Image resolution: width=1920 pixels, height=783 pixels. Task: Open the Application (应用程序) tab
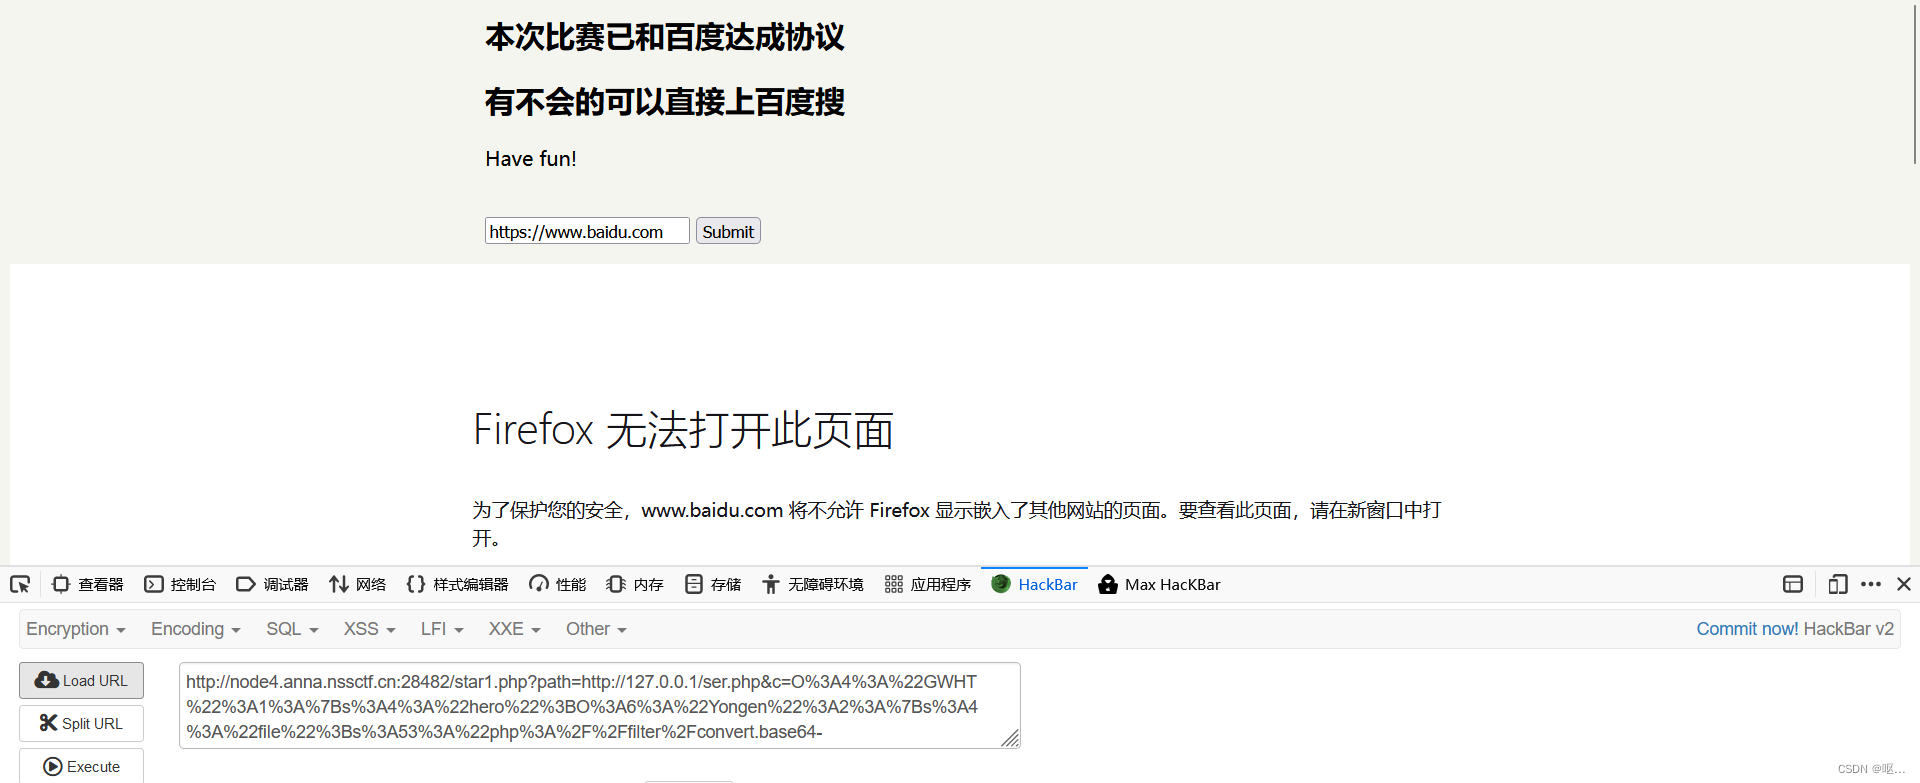point(928,584)
